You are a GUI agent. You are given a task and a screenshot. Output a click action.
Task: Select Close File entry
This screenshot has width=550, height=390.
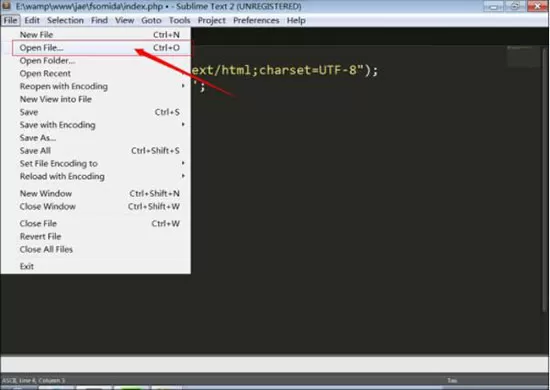click(96, 224)
